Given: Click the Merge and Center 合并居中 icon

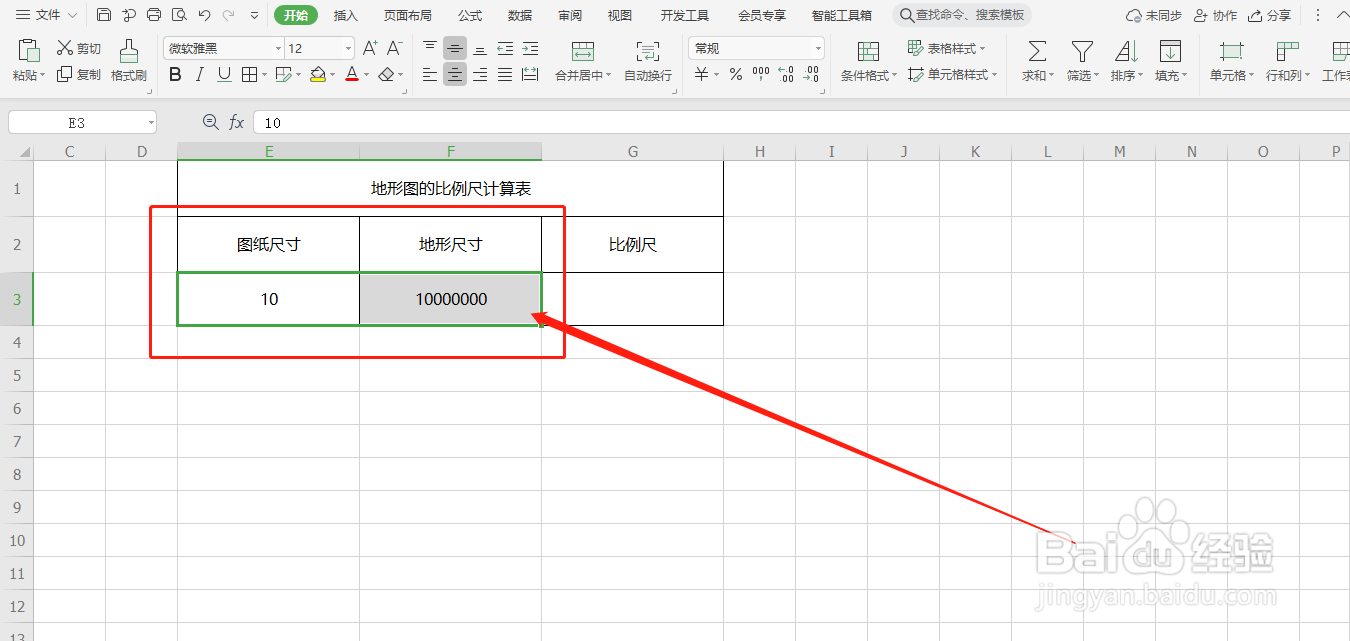Looking at the screenshot, I should 582,52.
